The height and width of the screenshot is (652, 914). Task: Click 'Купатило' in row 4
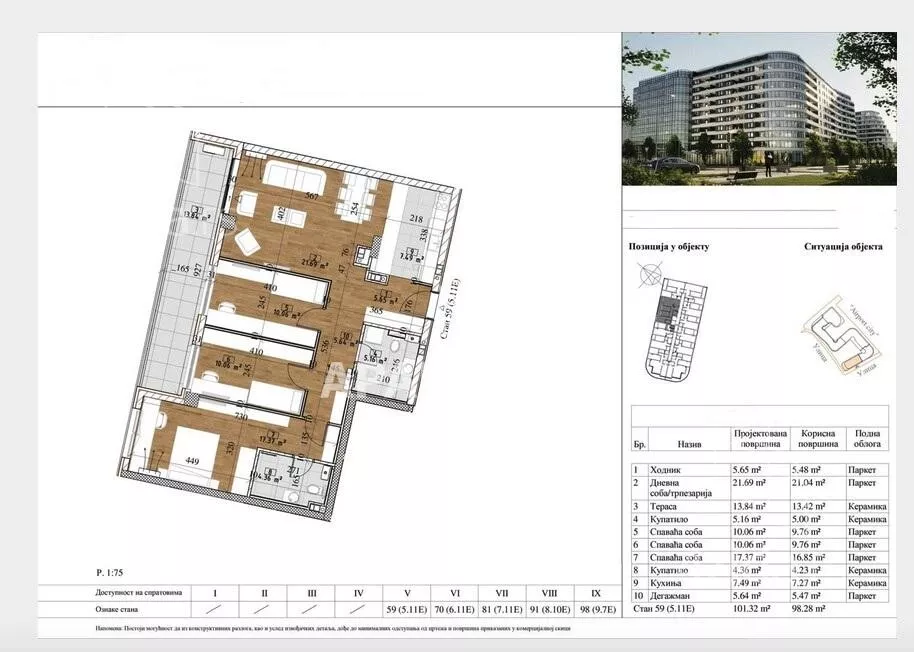point(669,519)
